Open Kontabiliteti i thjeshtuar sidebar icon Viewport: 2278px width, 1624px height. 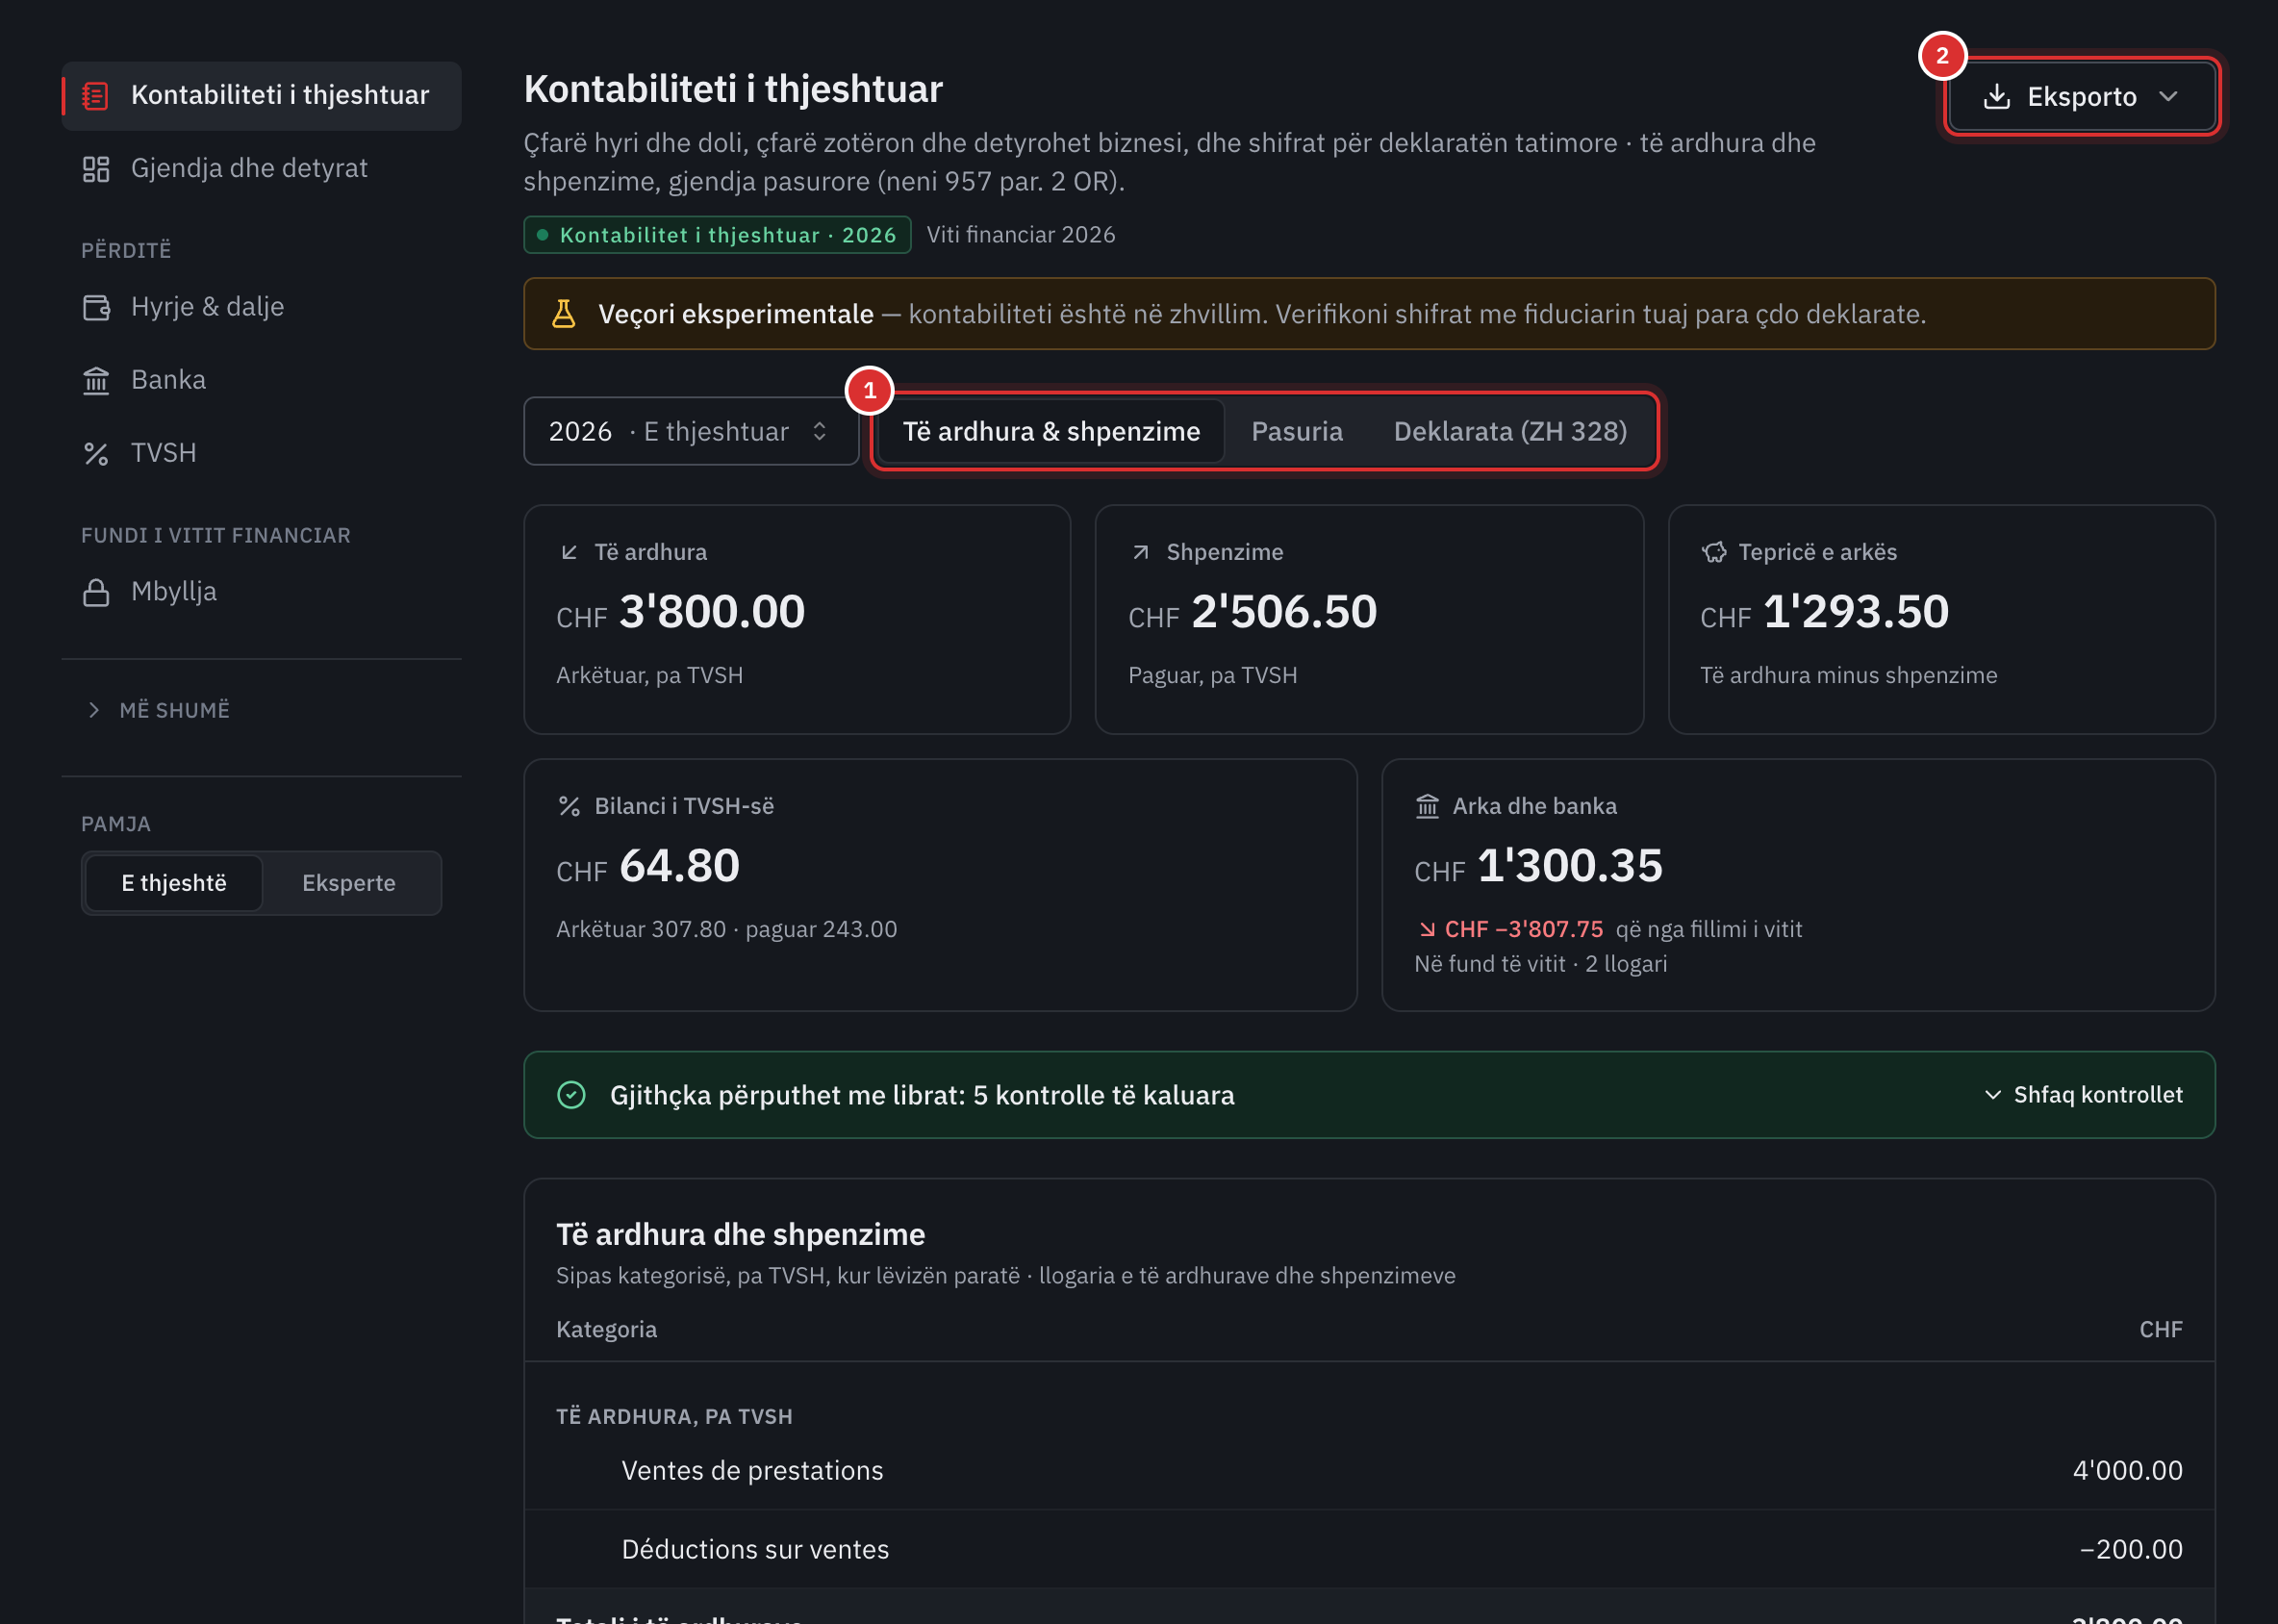click(95, 96)
